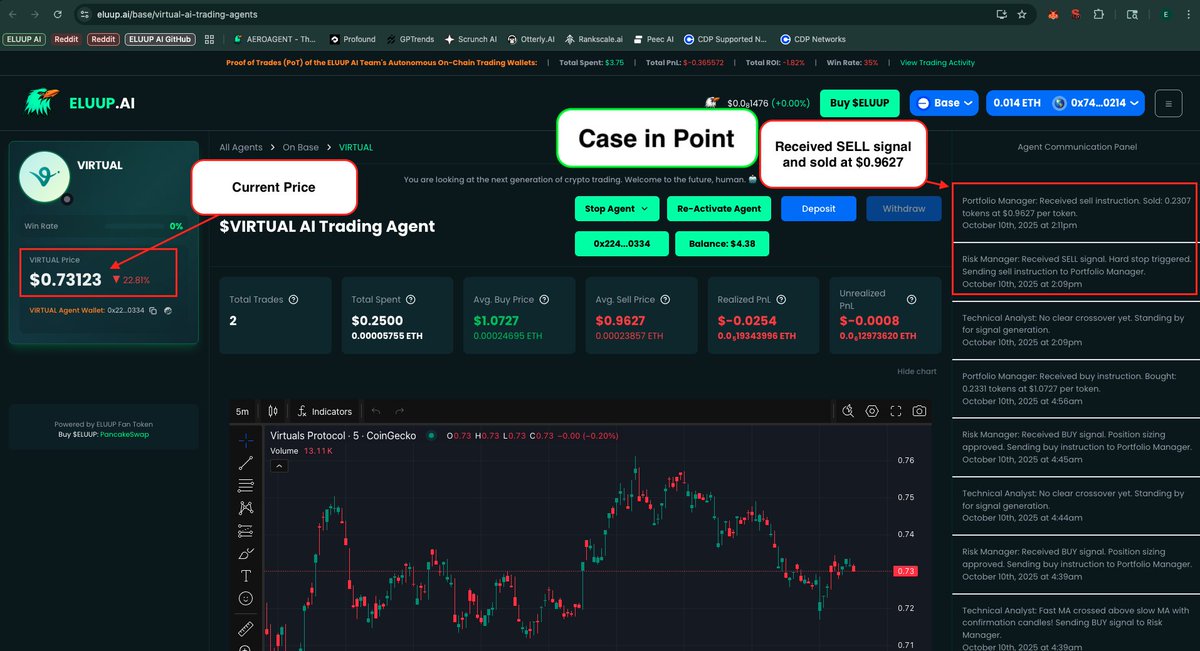Collapse the chart legend with the chevron
1200x651 pixels.
280,466
